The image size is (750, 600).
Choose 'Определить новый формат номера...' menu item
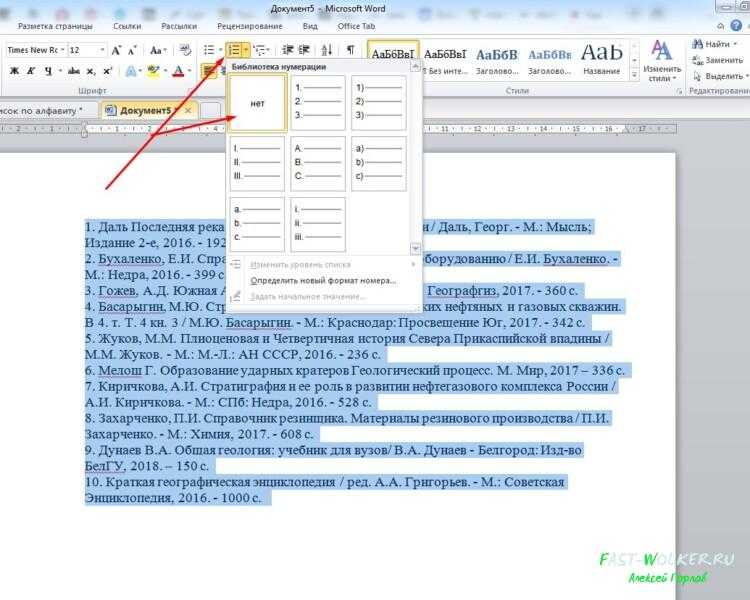(x=323, y=280)
